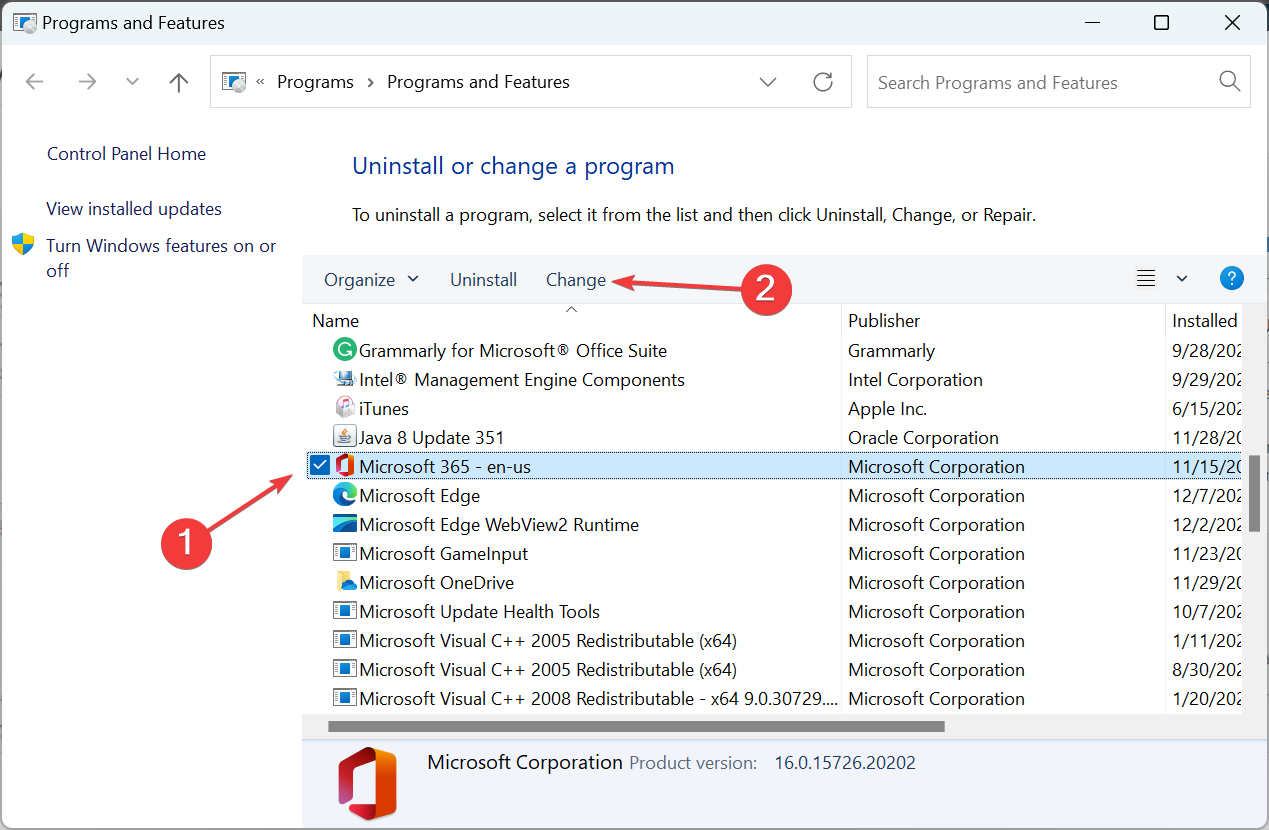Click the vertical scrollbar thumb of the program list

pos(1254,493)
